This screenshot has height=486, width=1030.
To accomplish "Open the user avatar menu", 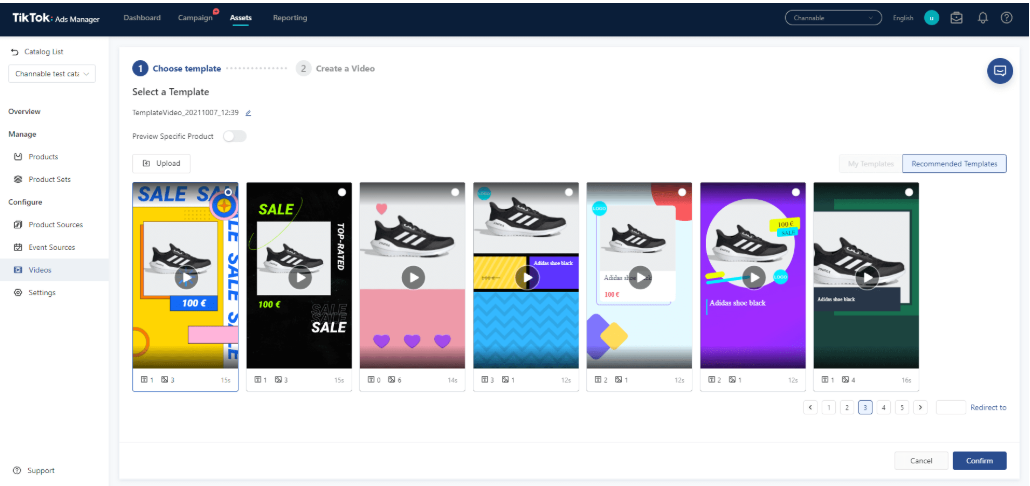I will (931, 18).
